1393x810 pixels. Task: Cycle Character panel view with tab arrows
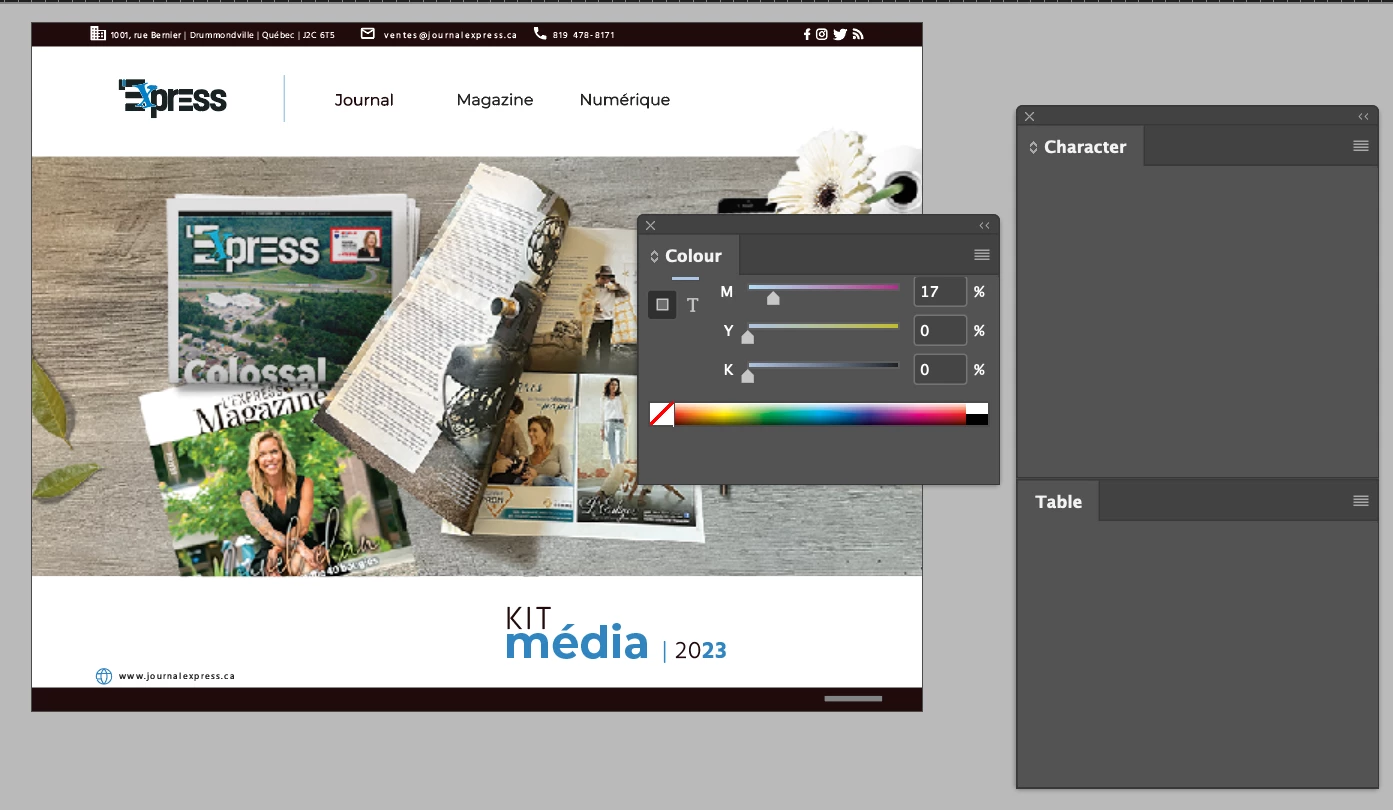click(1034, 147)
